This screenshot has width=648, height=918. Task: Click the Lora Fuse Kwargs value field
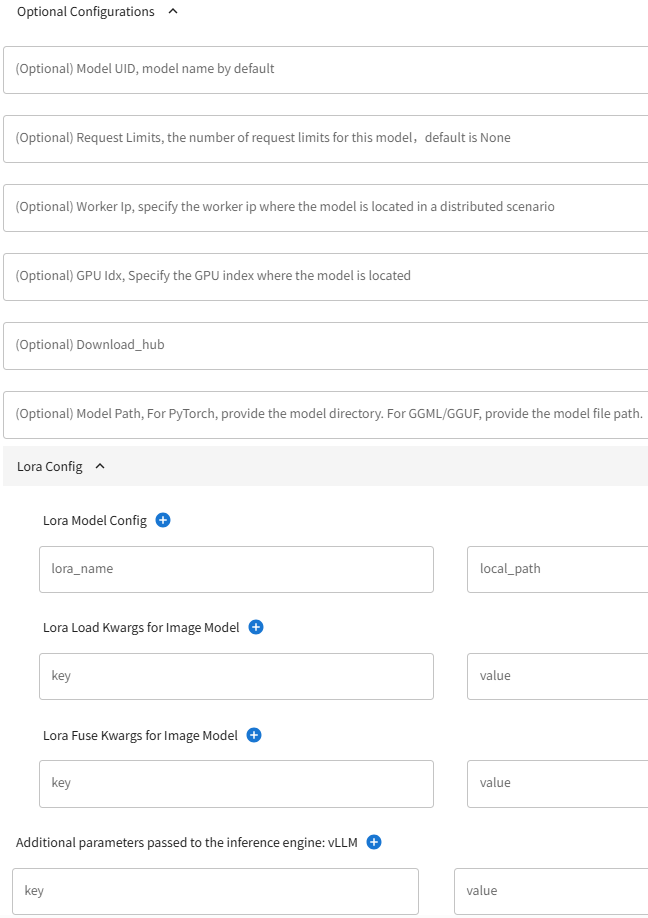pos(557,784)
